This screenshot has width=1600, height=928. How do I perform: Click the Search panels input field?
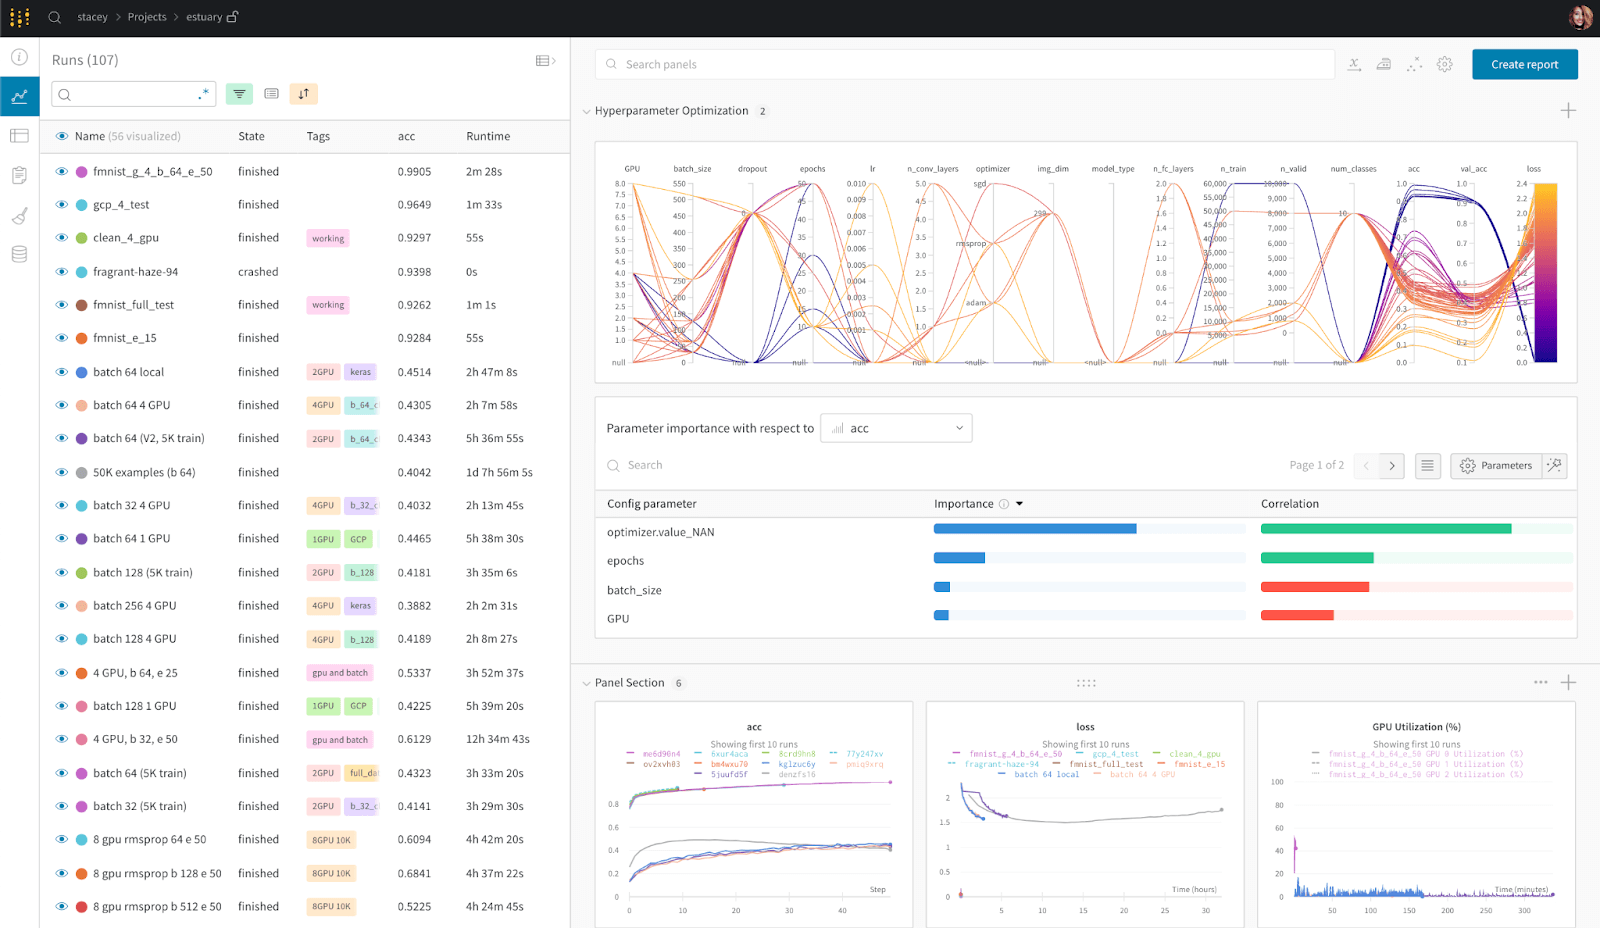pyautogui.click(x=970, y=64)
